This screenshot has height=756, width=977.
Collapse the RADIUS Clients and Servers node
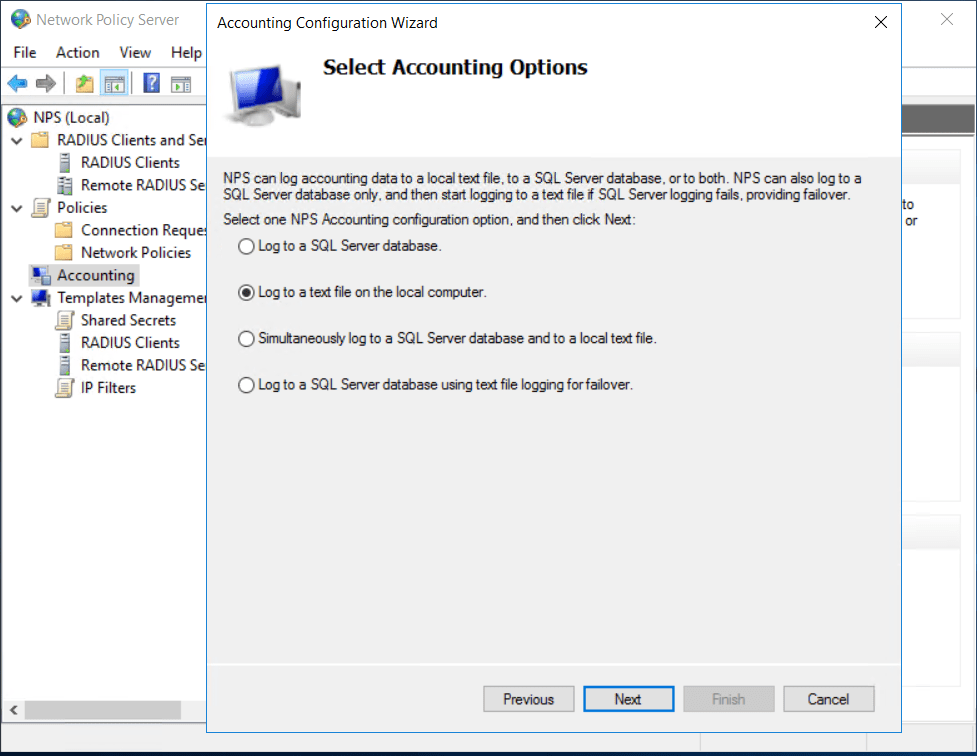pyautogui.click(x=17, y=140)
